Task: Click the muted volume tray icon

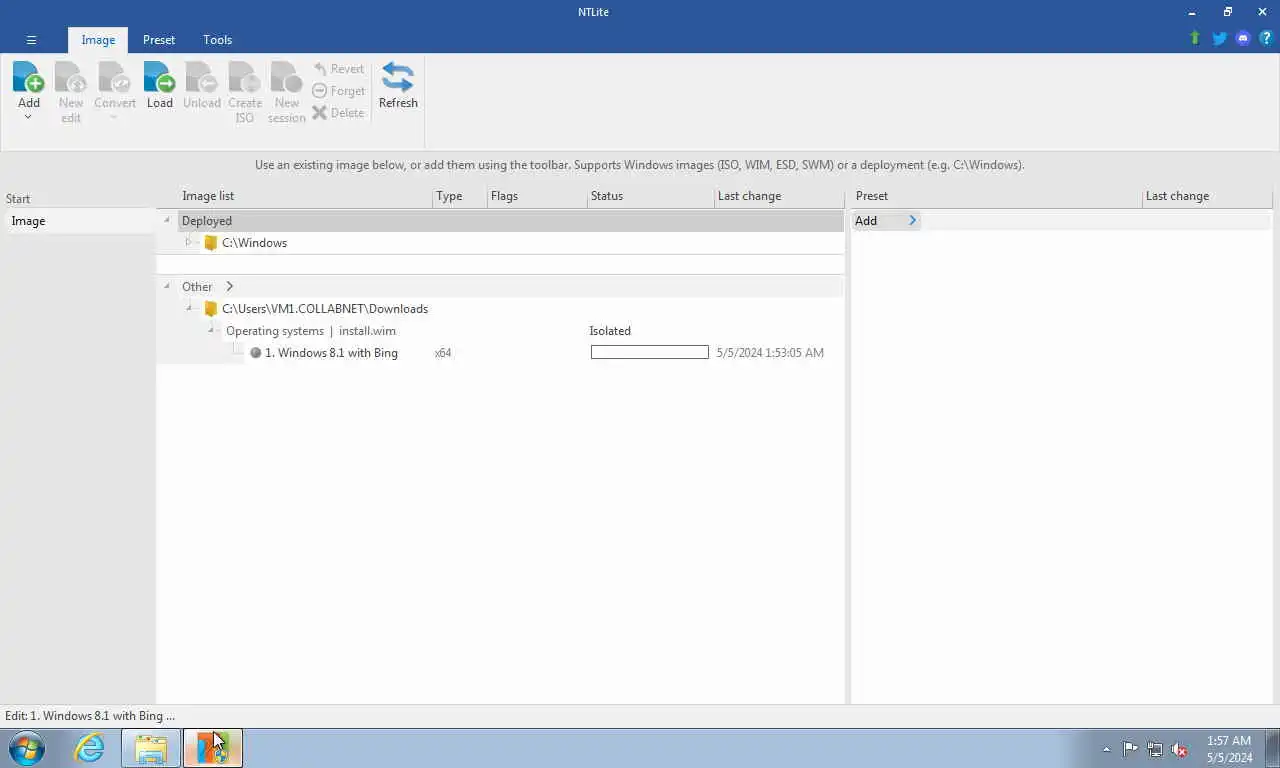Action: (x=1179, y=749)
